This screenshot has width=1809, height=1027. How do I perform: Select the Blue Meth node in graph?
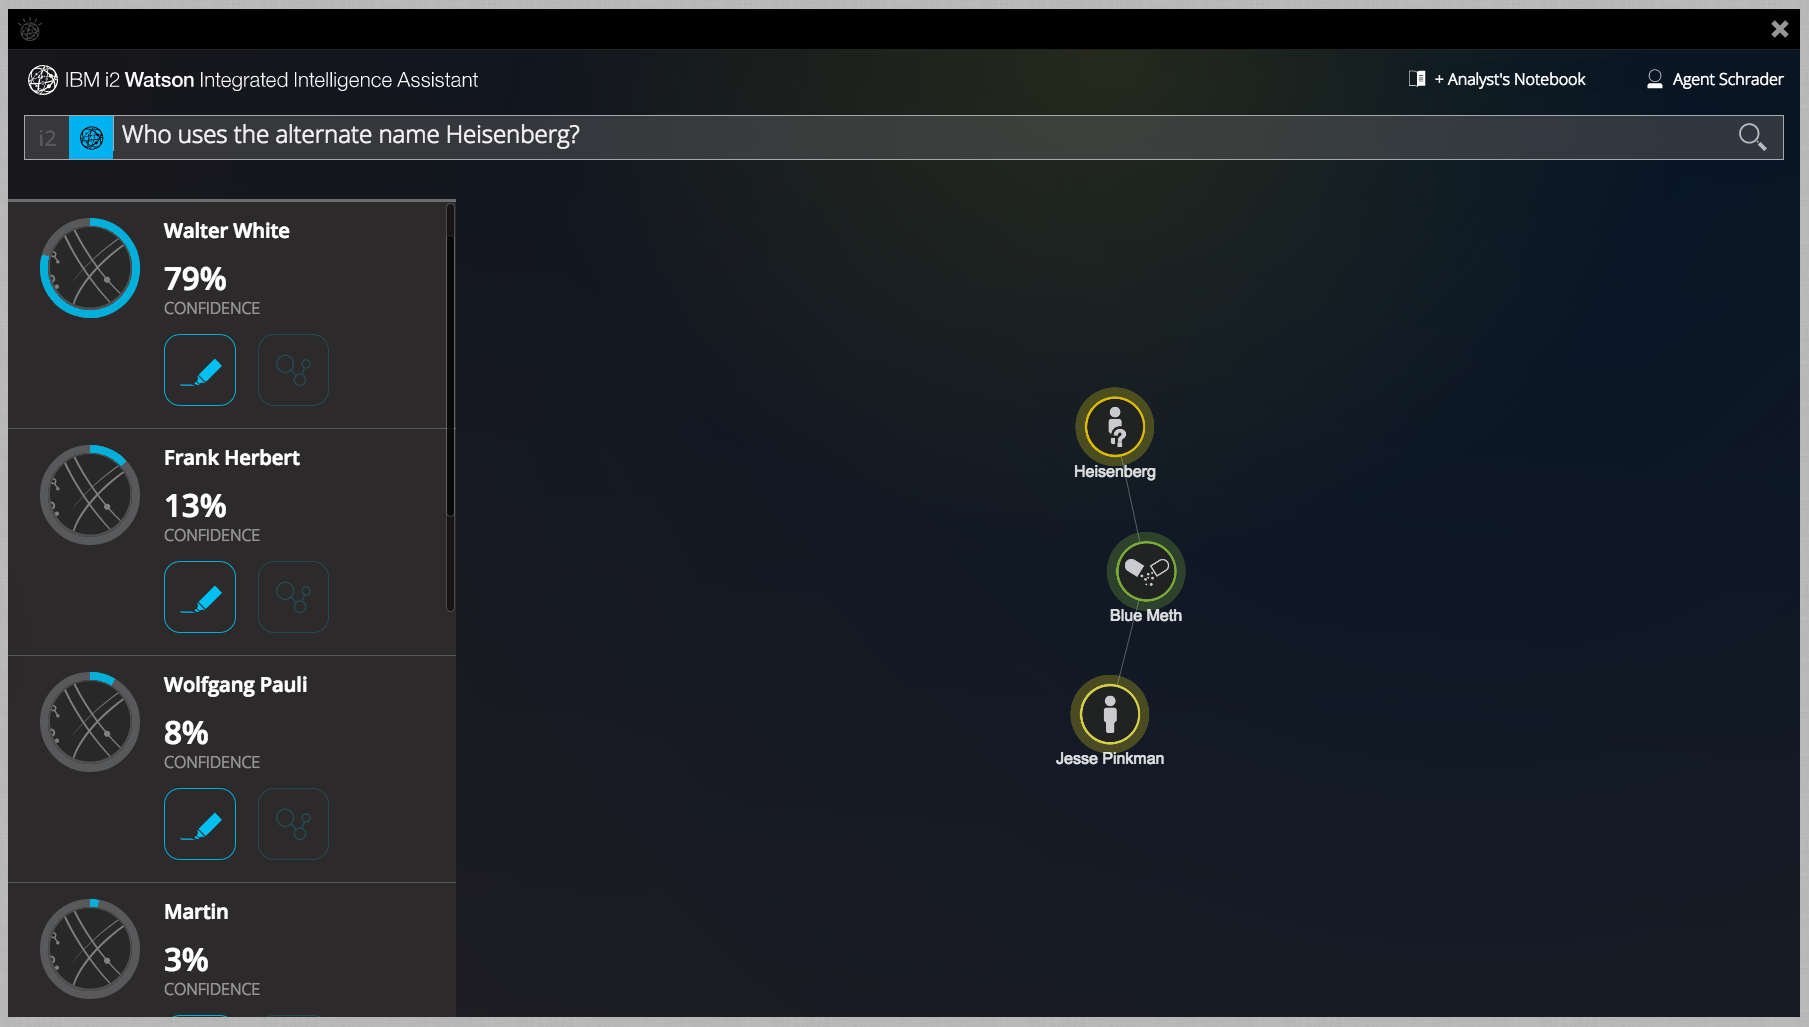click(x=1146, y=571)
